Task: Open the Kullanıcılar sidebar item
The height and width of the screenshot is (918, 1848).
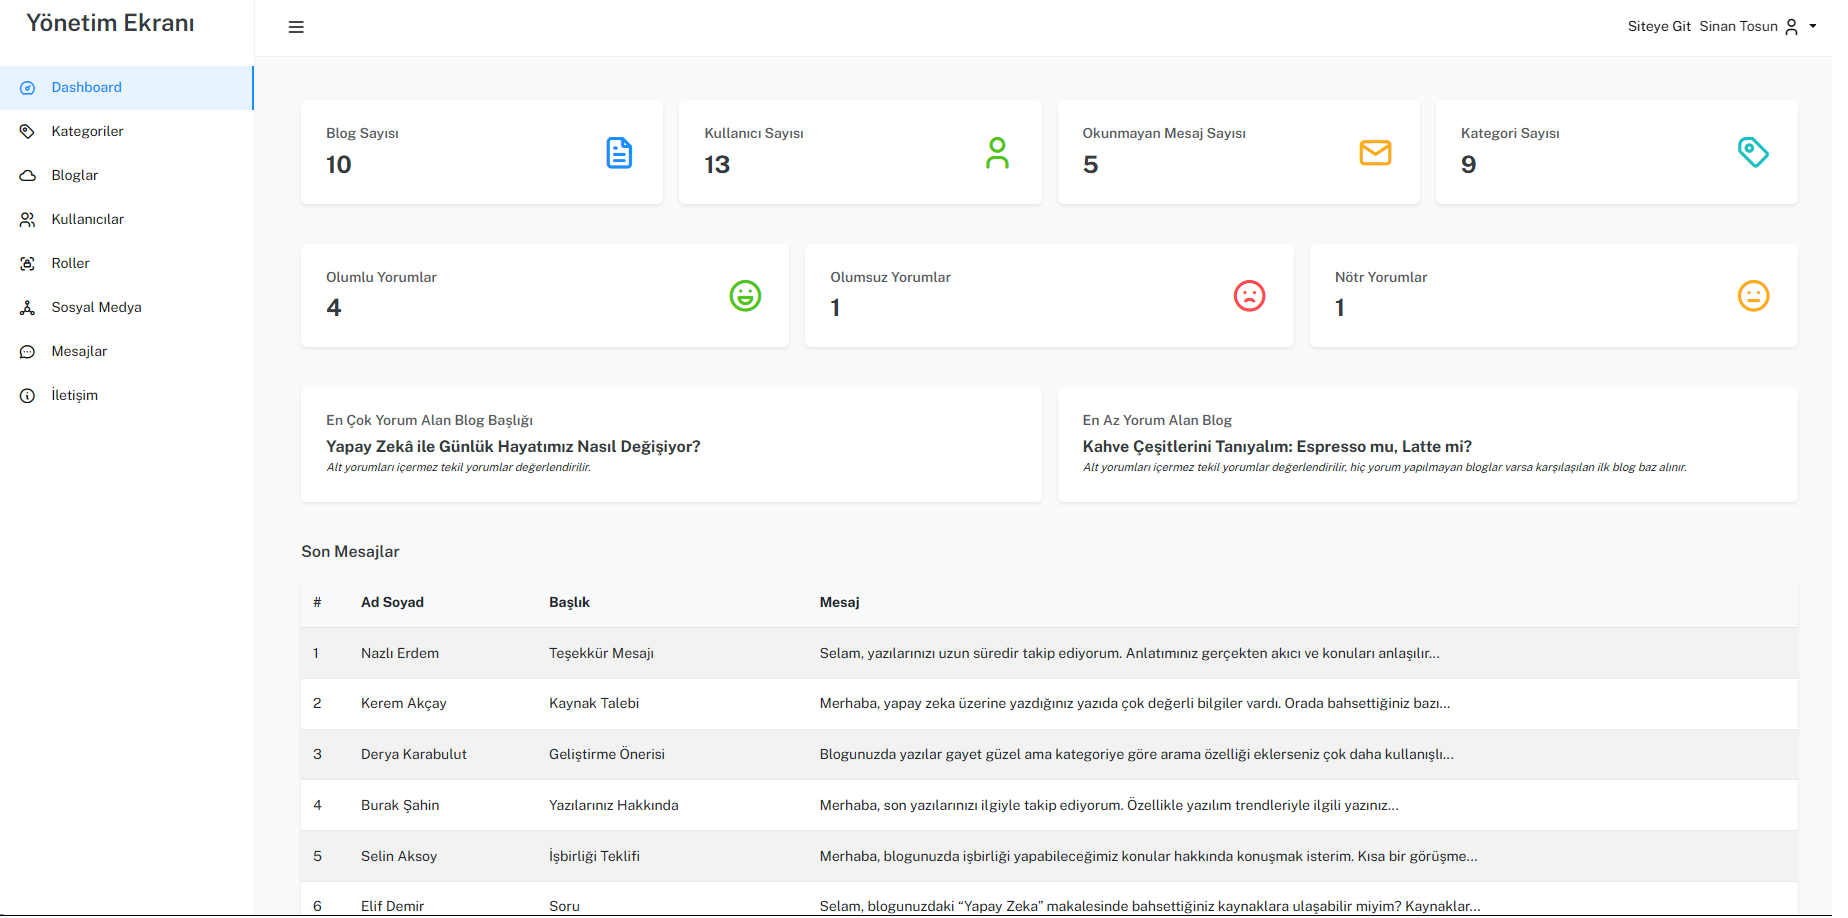Action: [x=88, y=220]
